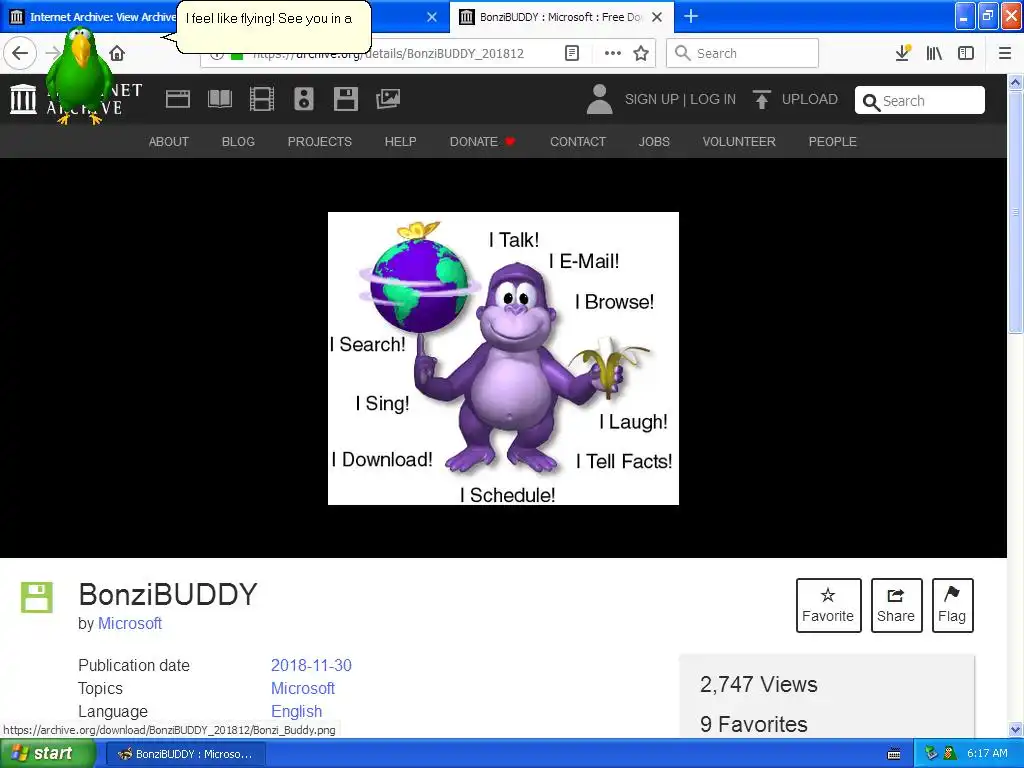Open the Firefox home page icon
This screenshot has height=768, width=1024.
click(117, 53)
